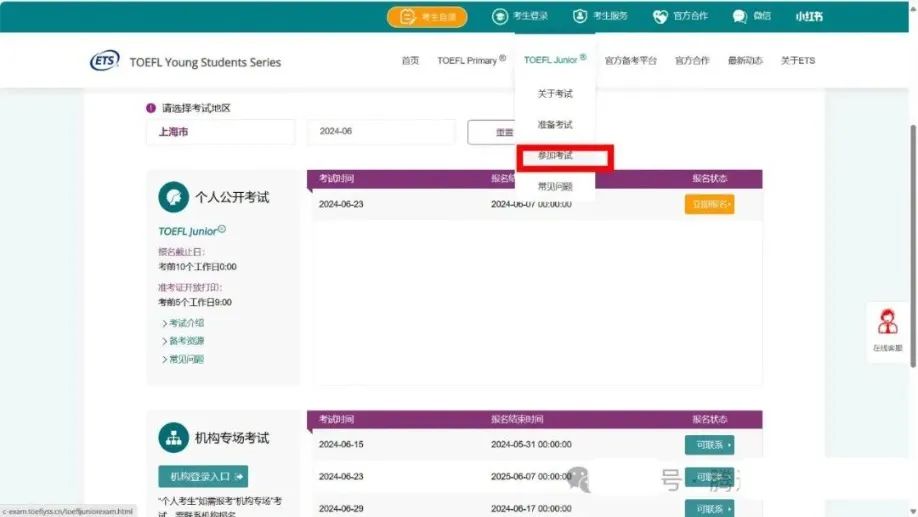918x517 pixels.
Task: Click the TOEFL Junior label in sidebar
Action: pyautogui.click(x=191, y=231)
